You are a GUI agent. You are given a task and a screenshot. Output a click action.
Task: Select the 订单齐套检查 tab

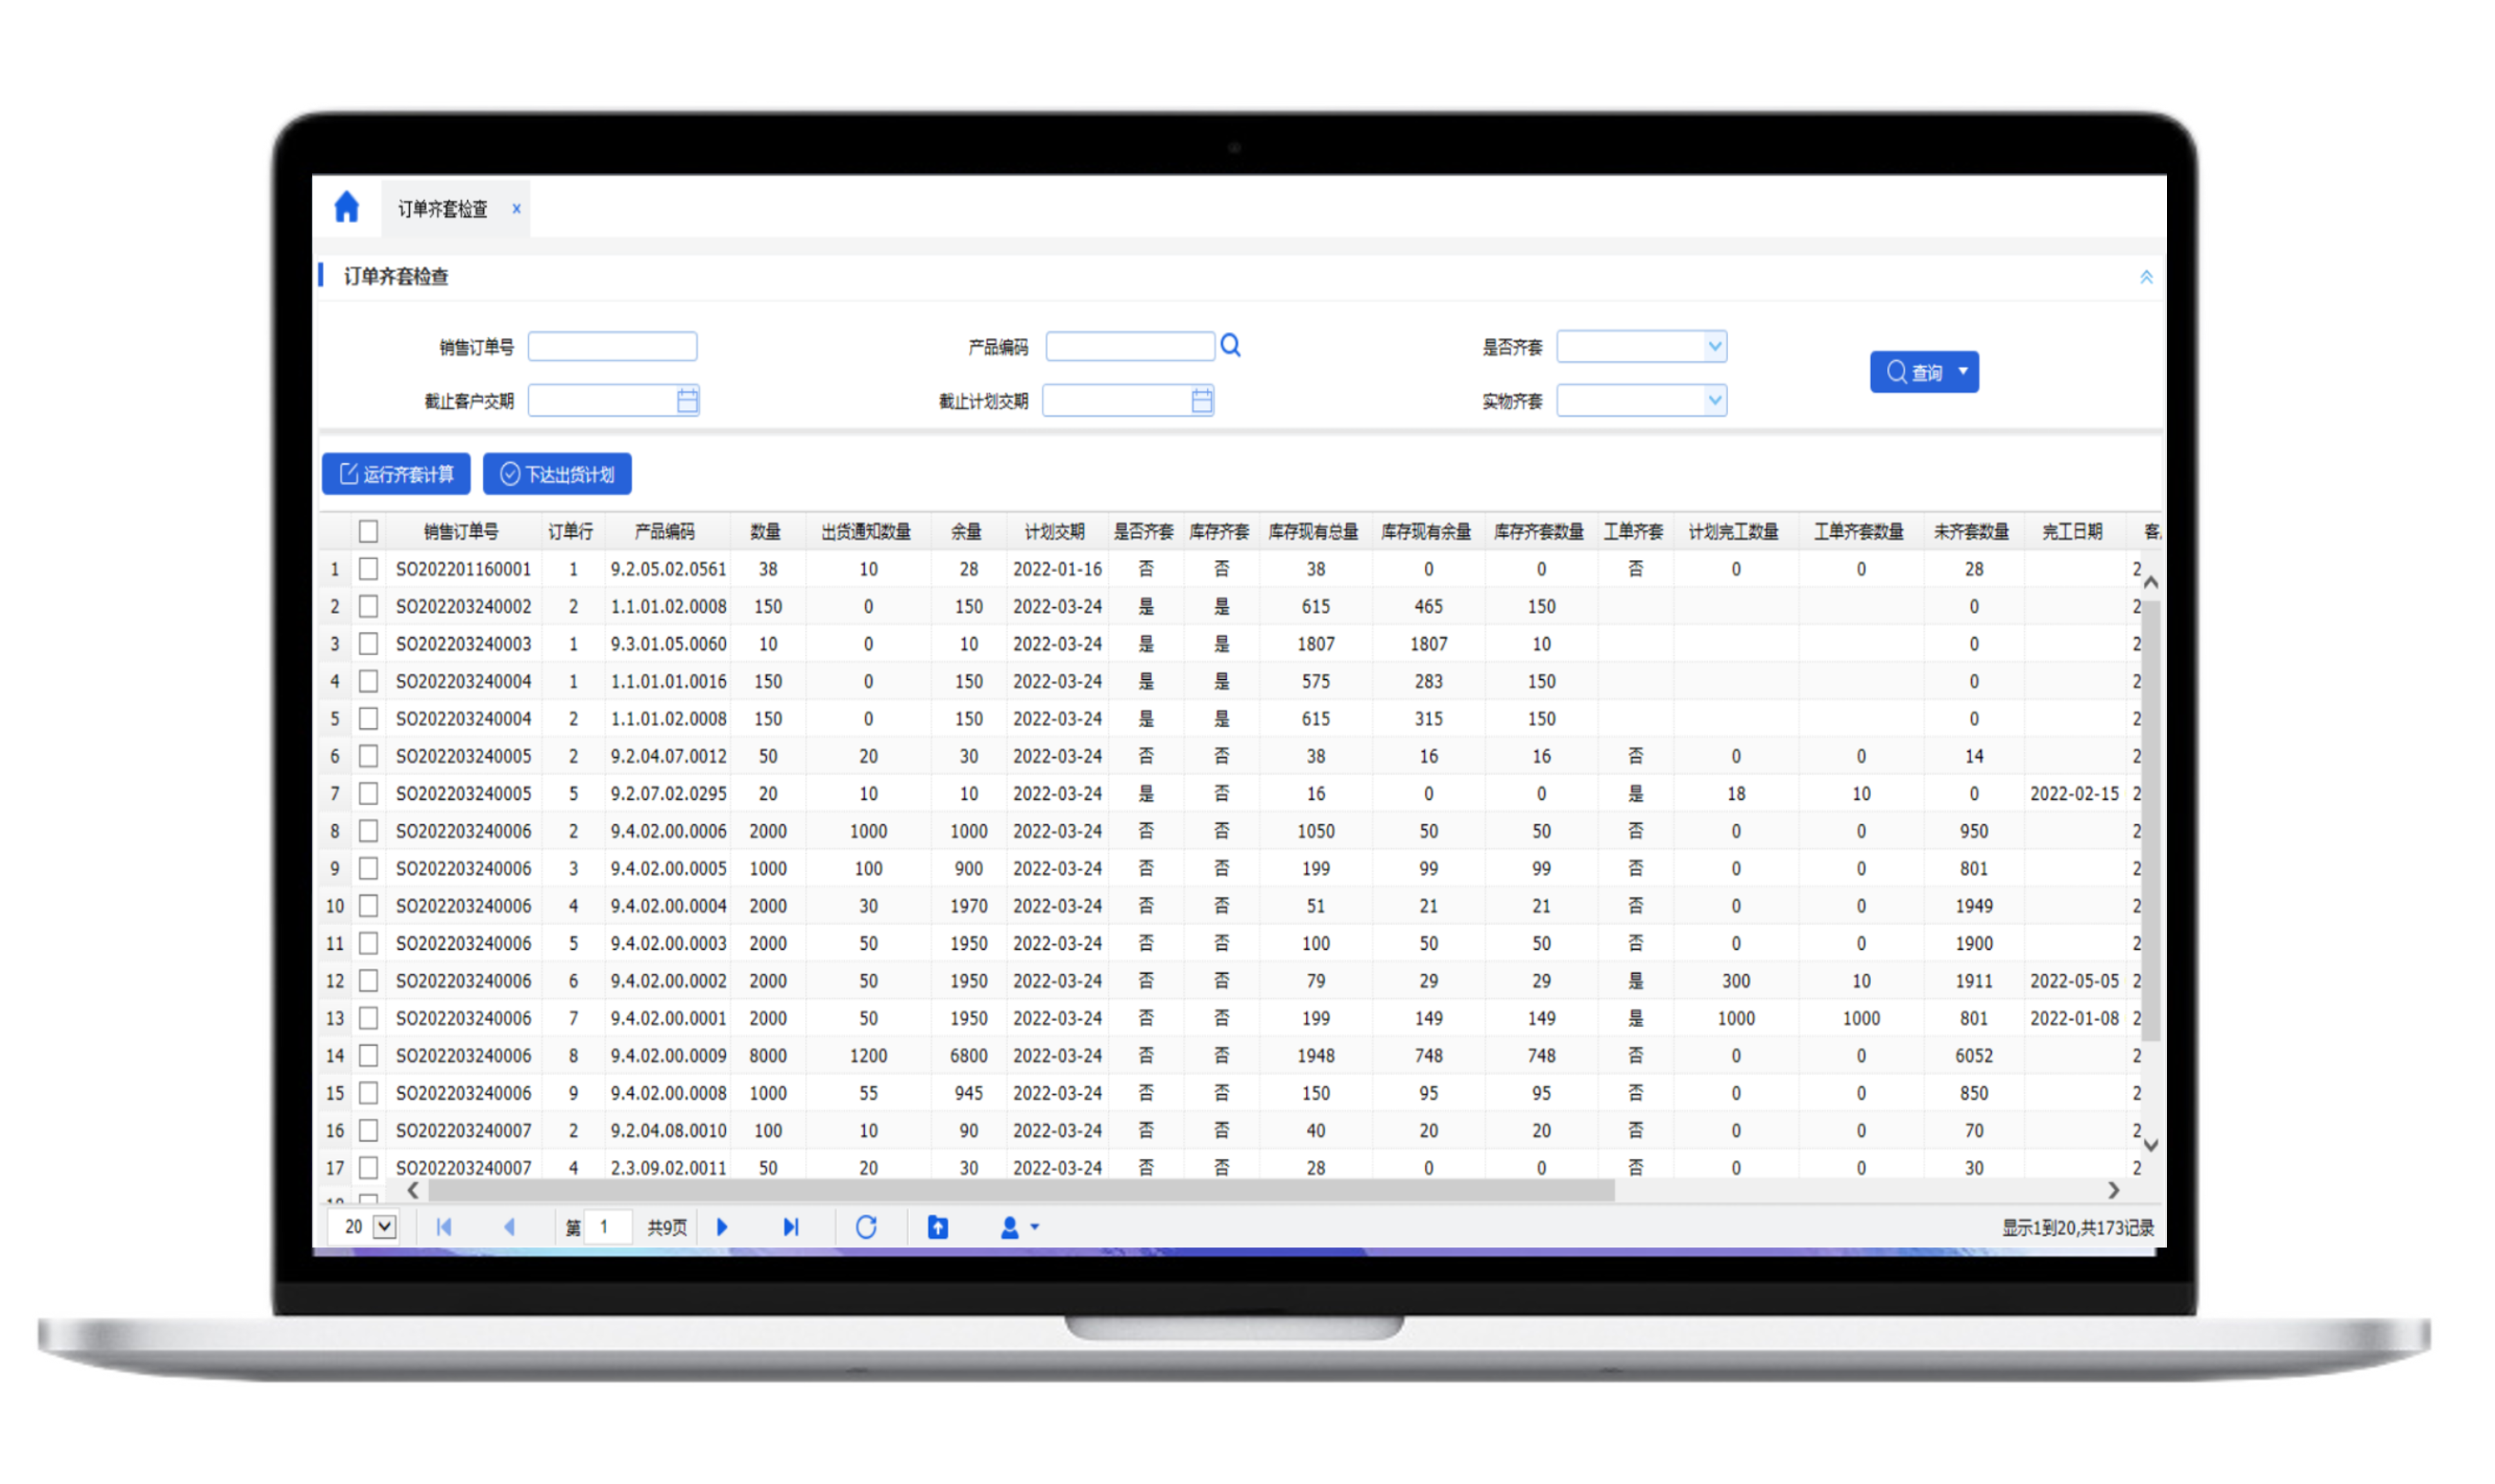pyautogui.click(x=442, y=209)
